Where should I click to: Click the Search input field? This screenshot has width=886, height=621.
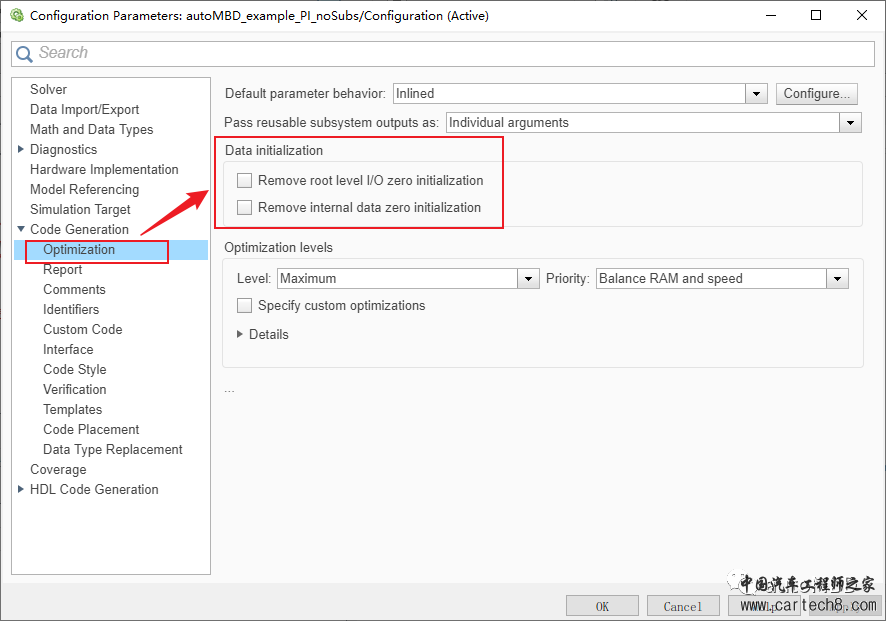(x=443, y=54)
